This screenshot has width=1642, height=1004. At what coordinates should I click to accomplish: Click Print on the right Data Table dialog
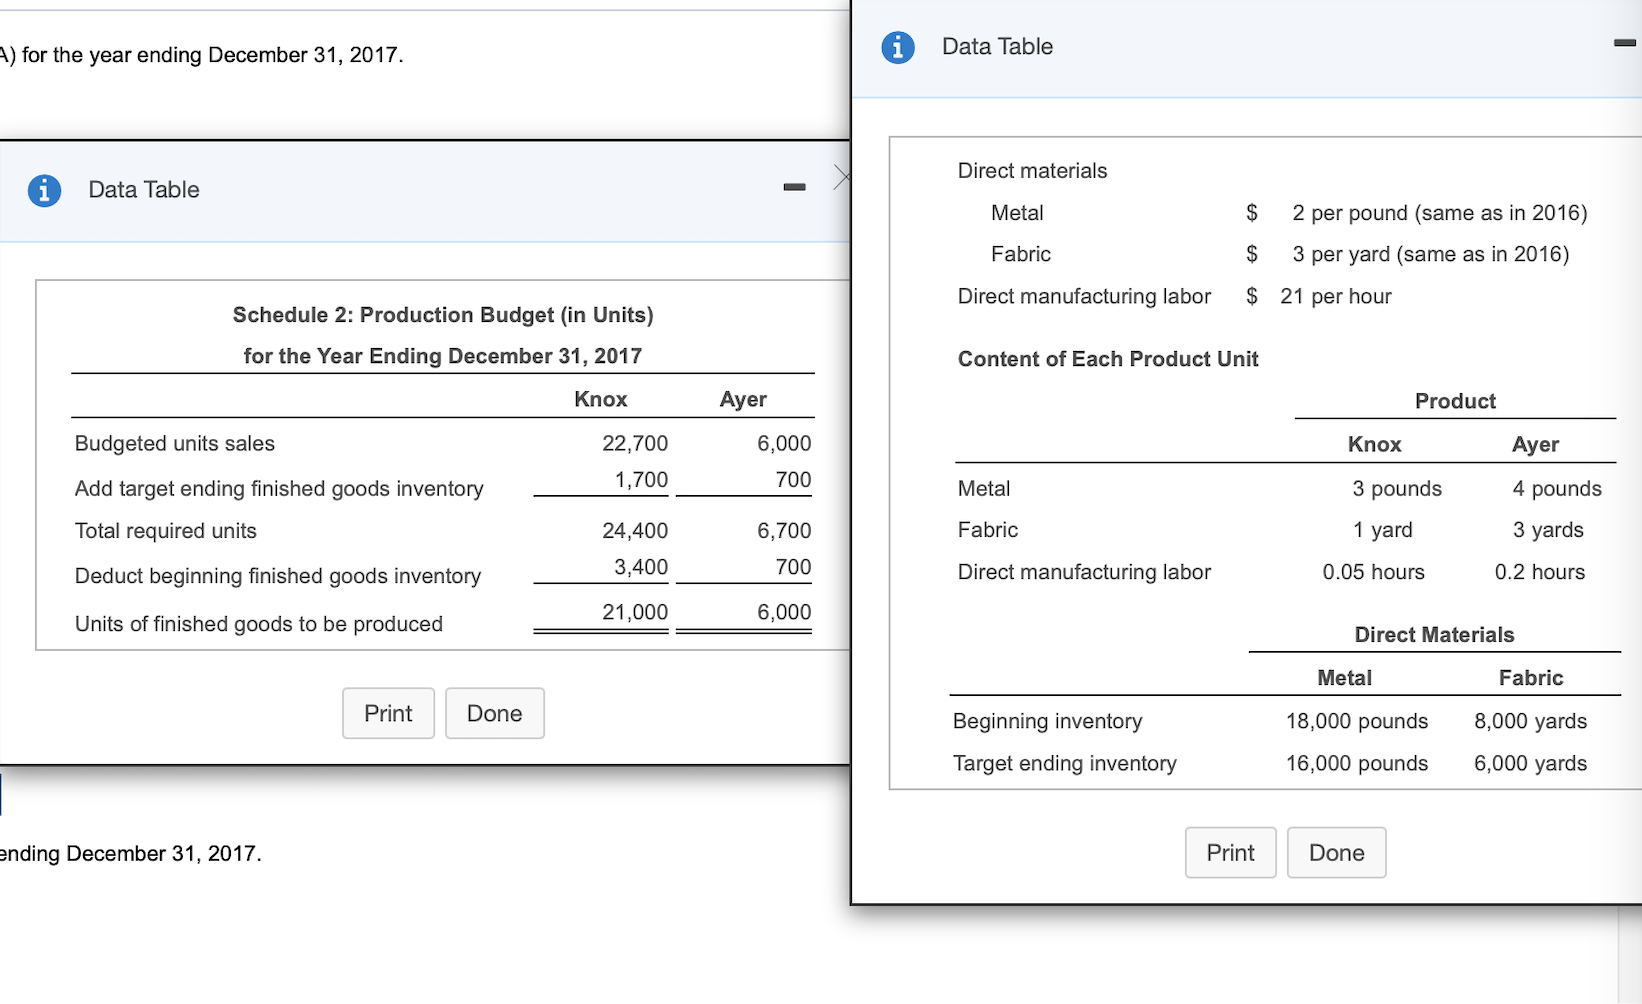[1230, 852]
